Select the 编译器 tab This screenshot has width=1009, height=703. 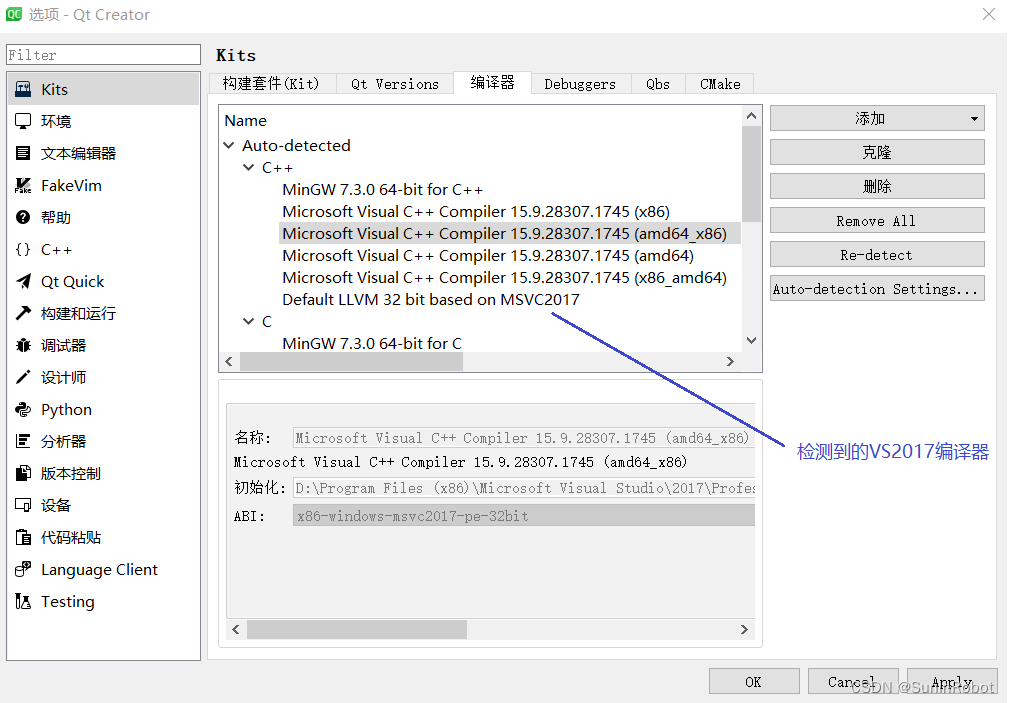pos(492,82)
